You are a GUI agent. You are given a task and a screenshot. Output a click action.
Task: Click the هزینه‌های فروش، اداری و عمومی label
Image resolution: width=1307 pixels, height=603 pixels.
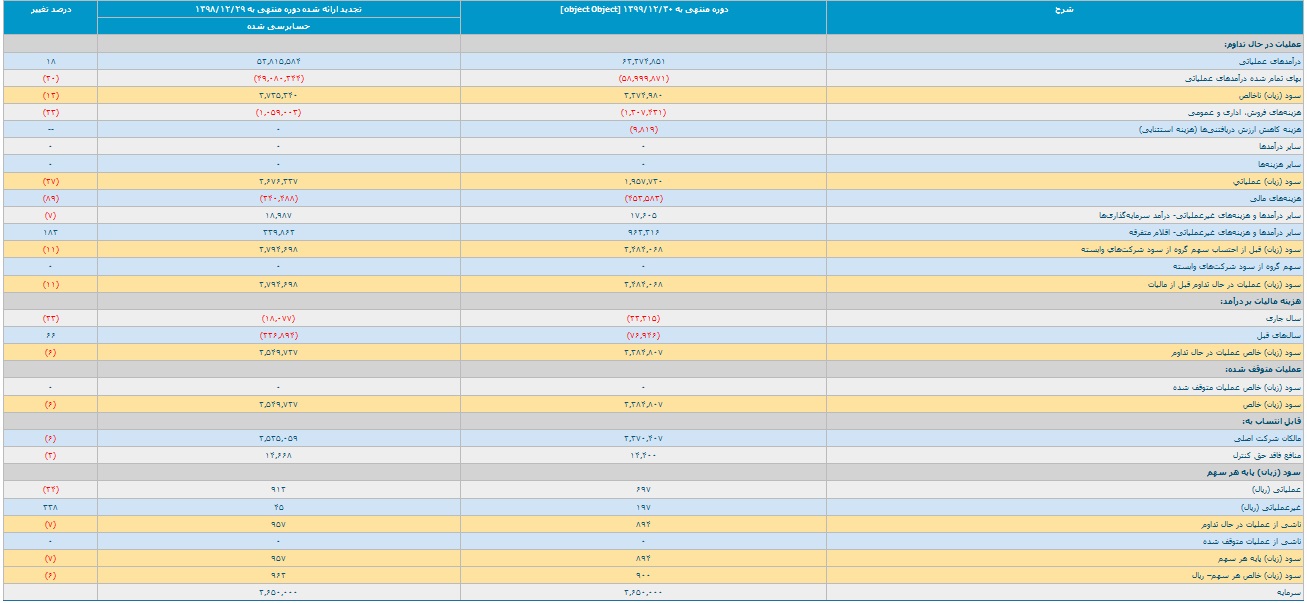1243,112
